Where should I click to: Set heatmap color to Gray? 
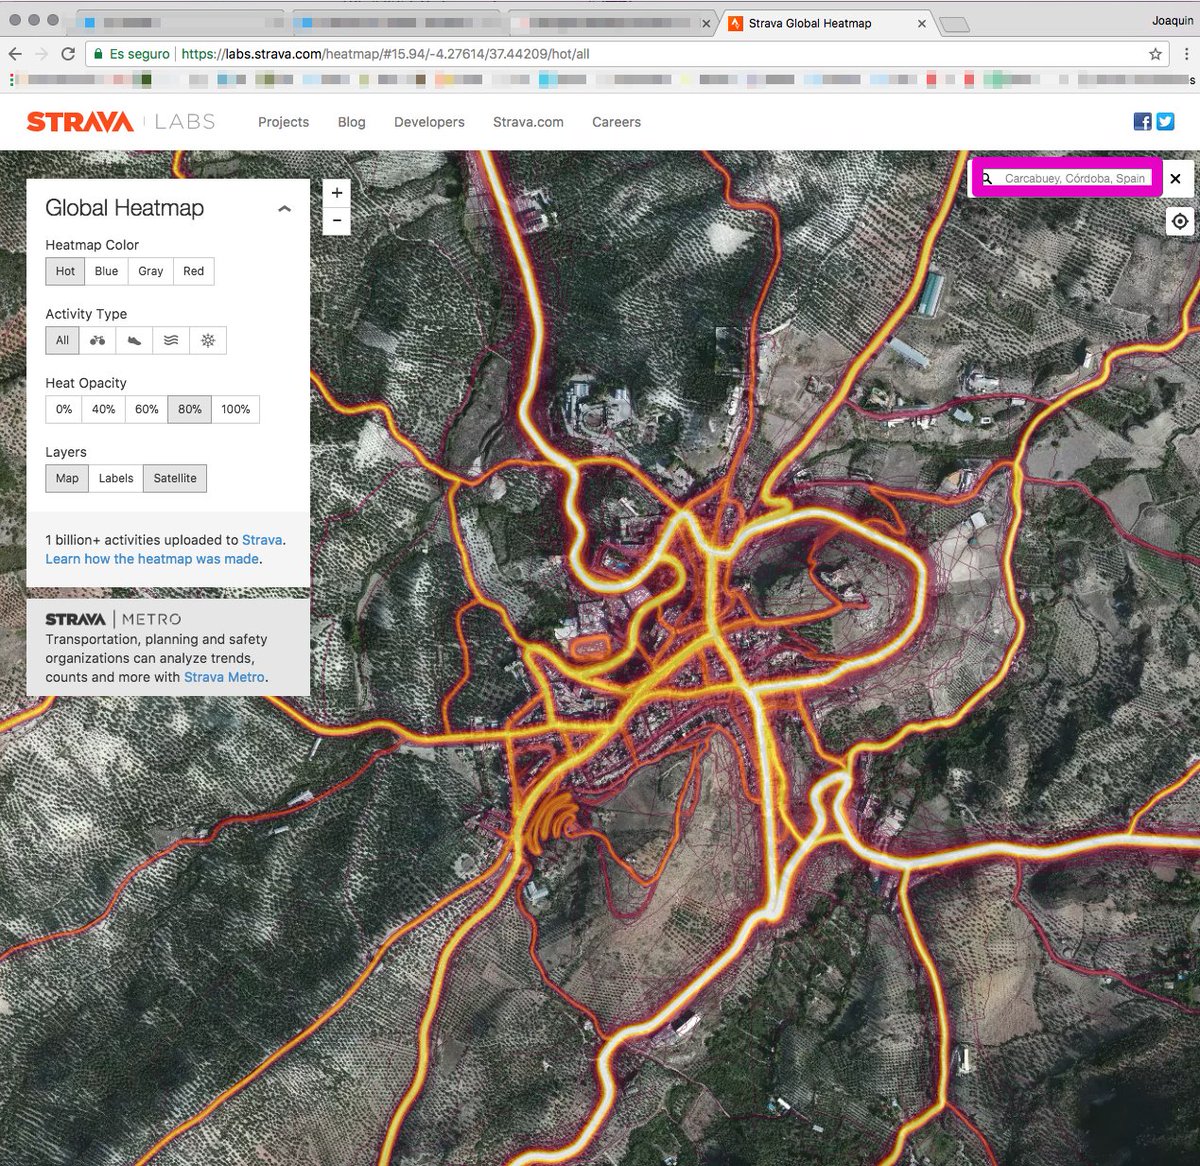pyautogui.click(x=150, y=271)
